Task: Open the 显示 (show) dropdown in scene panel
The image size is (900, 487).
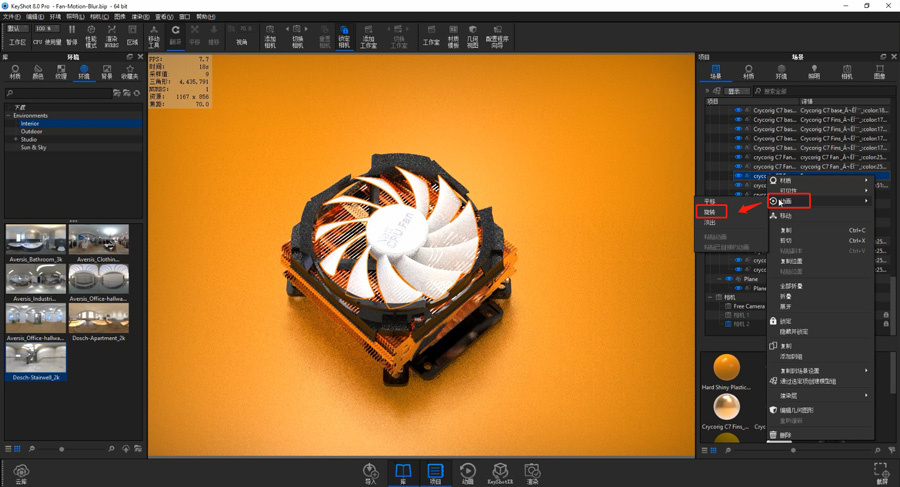Action: coord(738,91)
